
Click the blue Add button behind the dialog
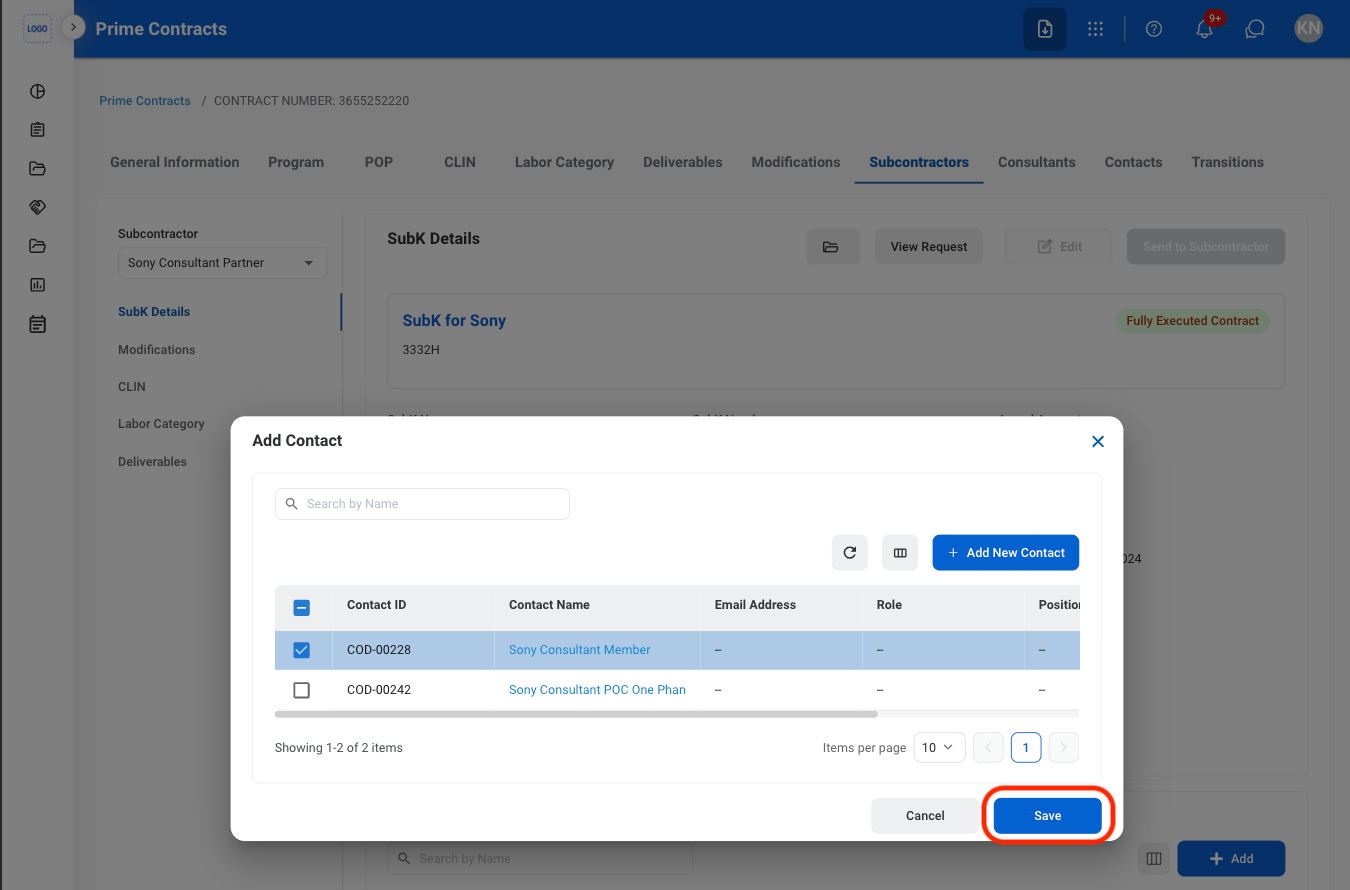click(1231, 858)
